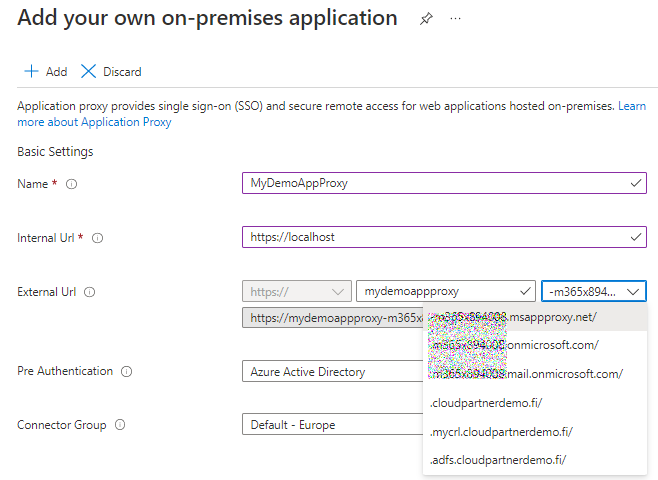Click the info icon next to Pre Authentication

(x=126, y=371)
